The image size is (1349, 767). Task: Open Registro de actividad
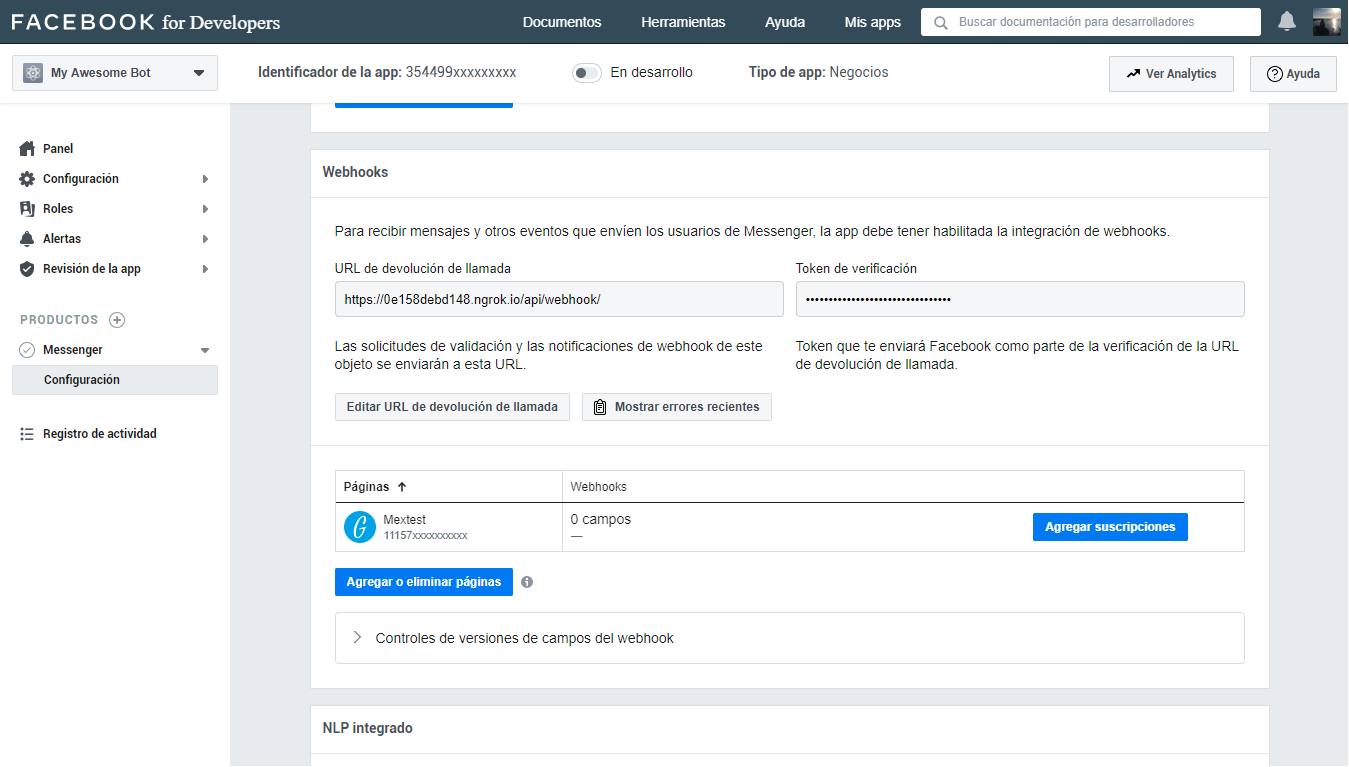coord(100,434)
